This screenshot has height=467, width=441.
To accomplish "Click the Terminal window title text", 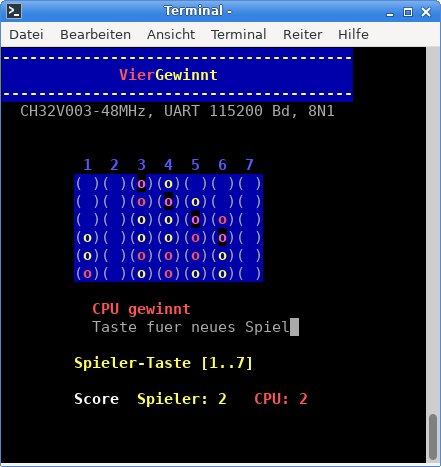I will 198,11.
